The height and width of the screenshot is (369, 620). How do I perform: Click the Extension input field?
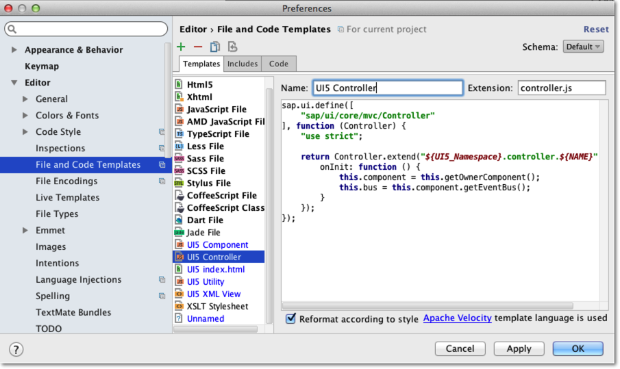[561, 88]
